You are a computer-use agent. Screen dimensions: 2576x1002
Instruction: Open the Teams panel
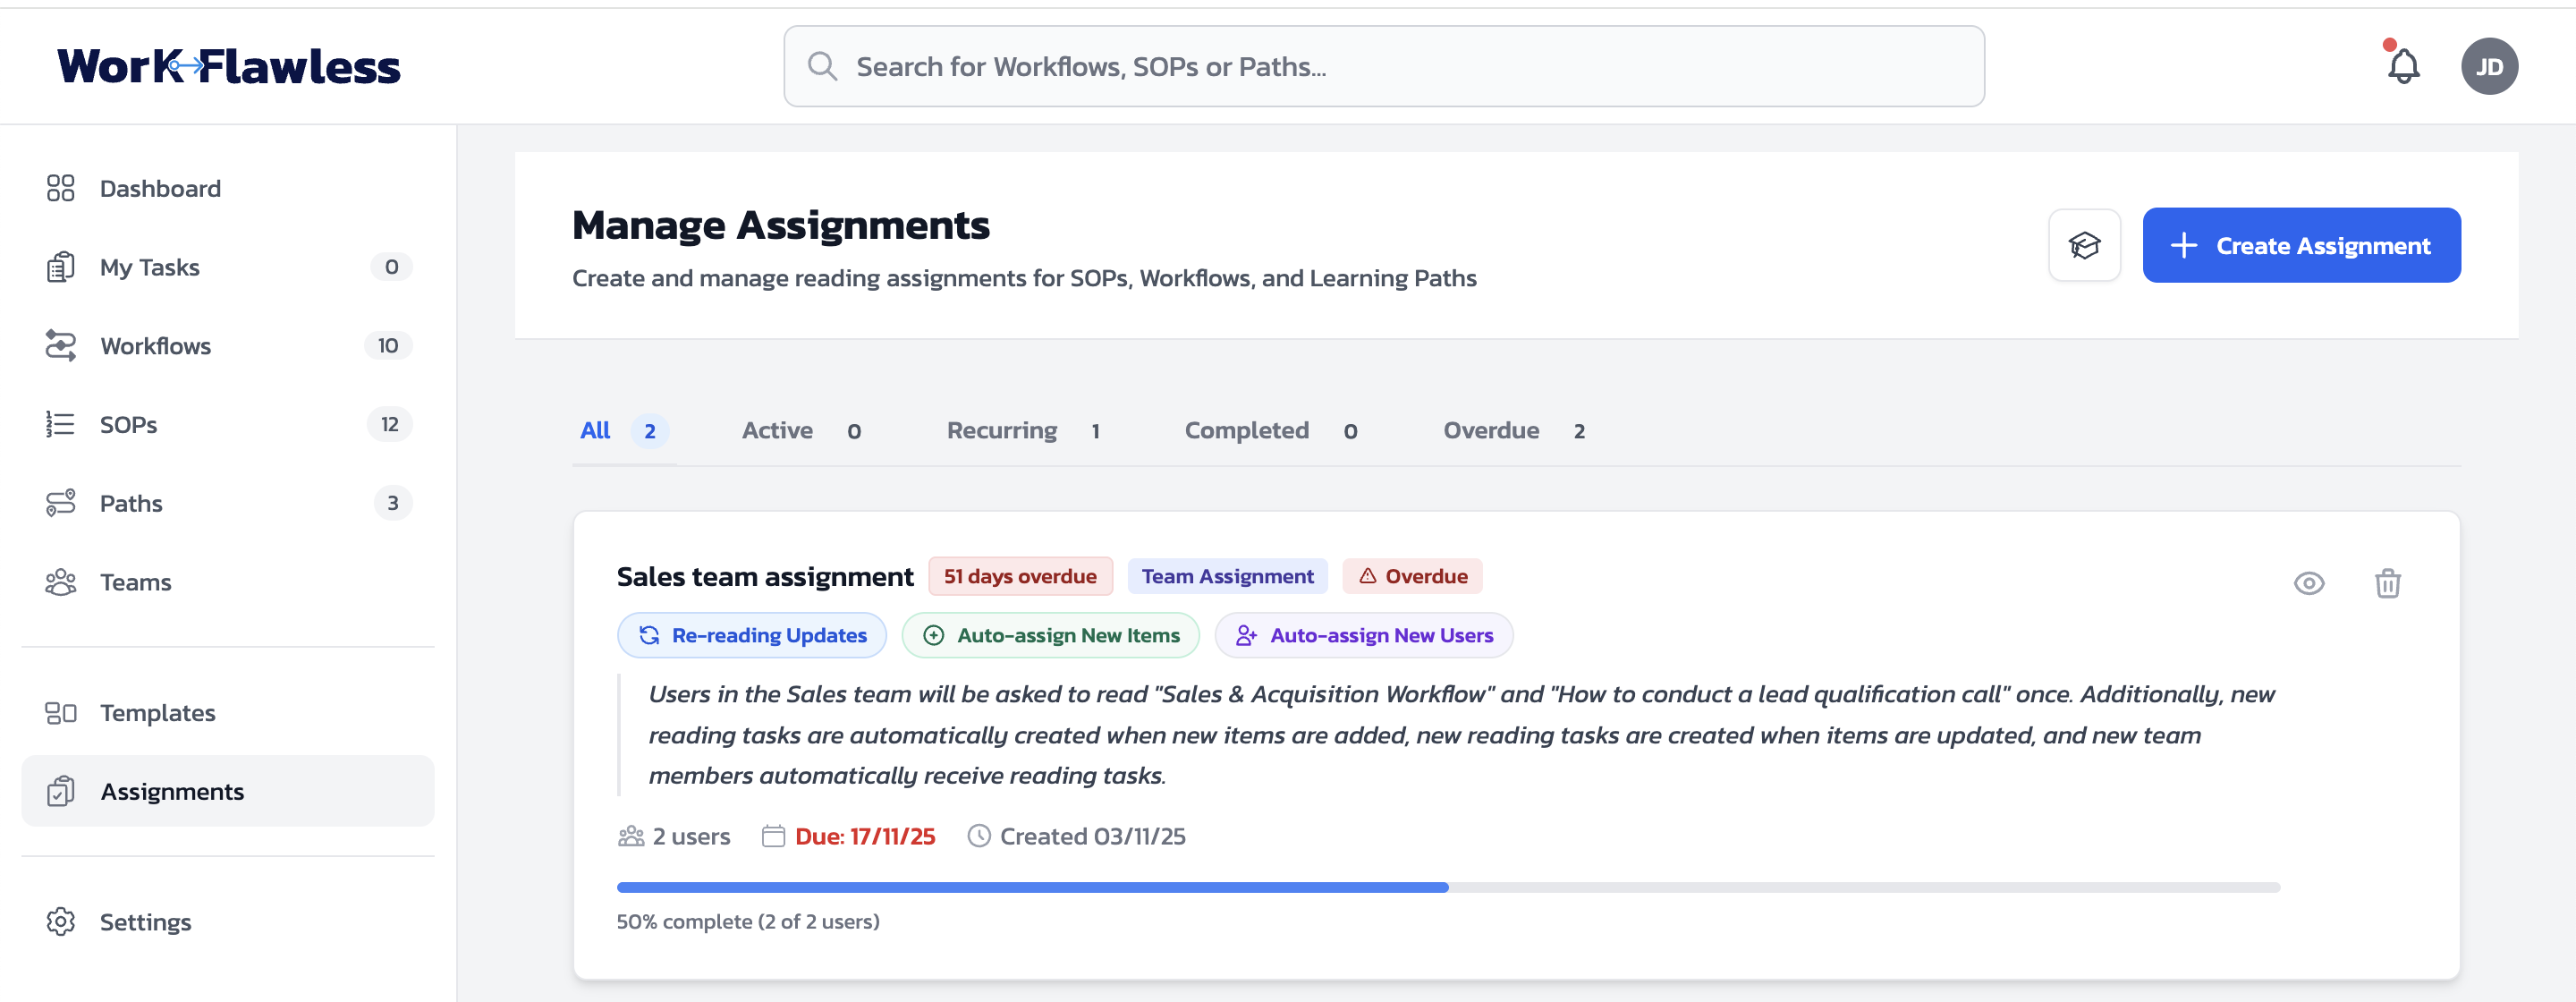point(135,581)
